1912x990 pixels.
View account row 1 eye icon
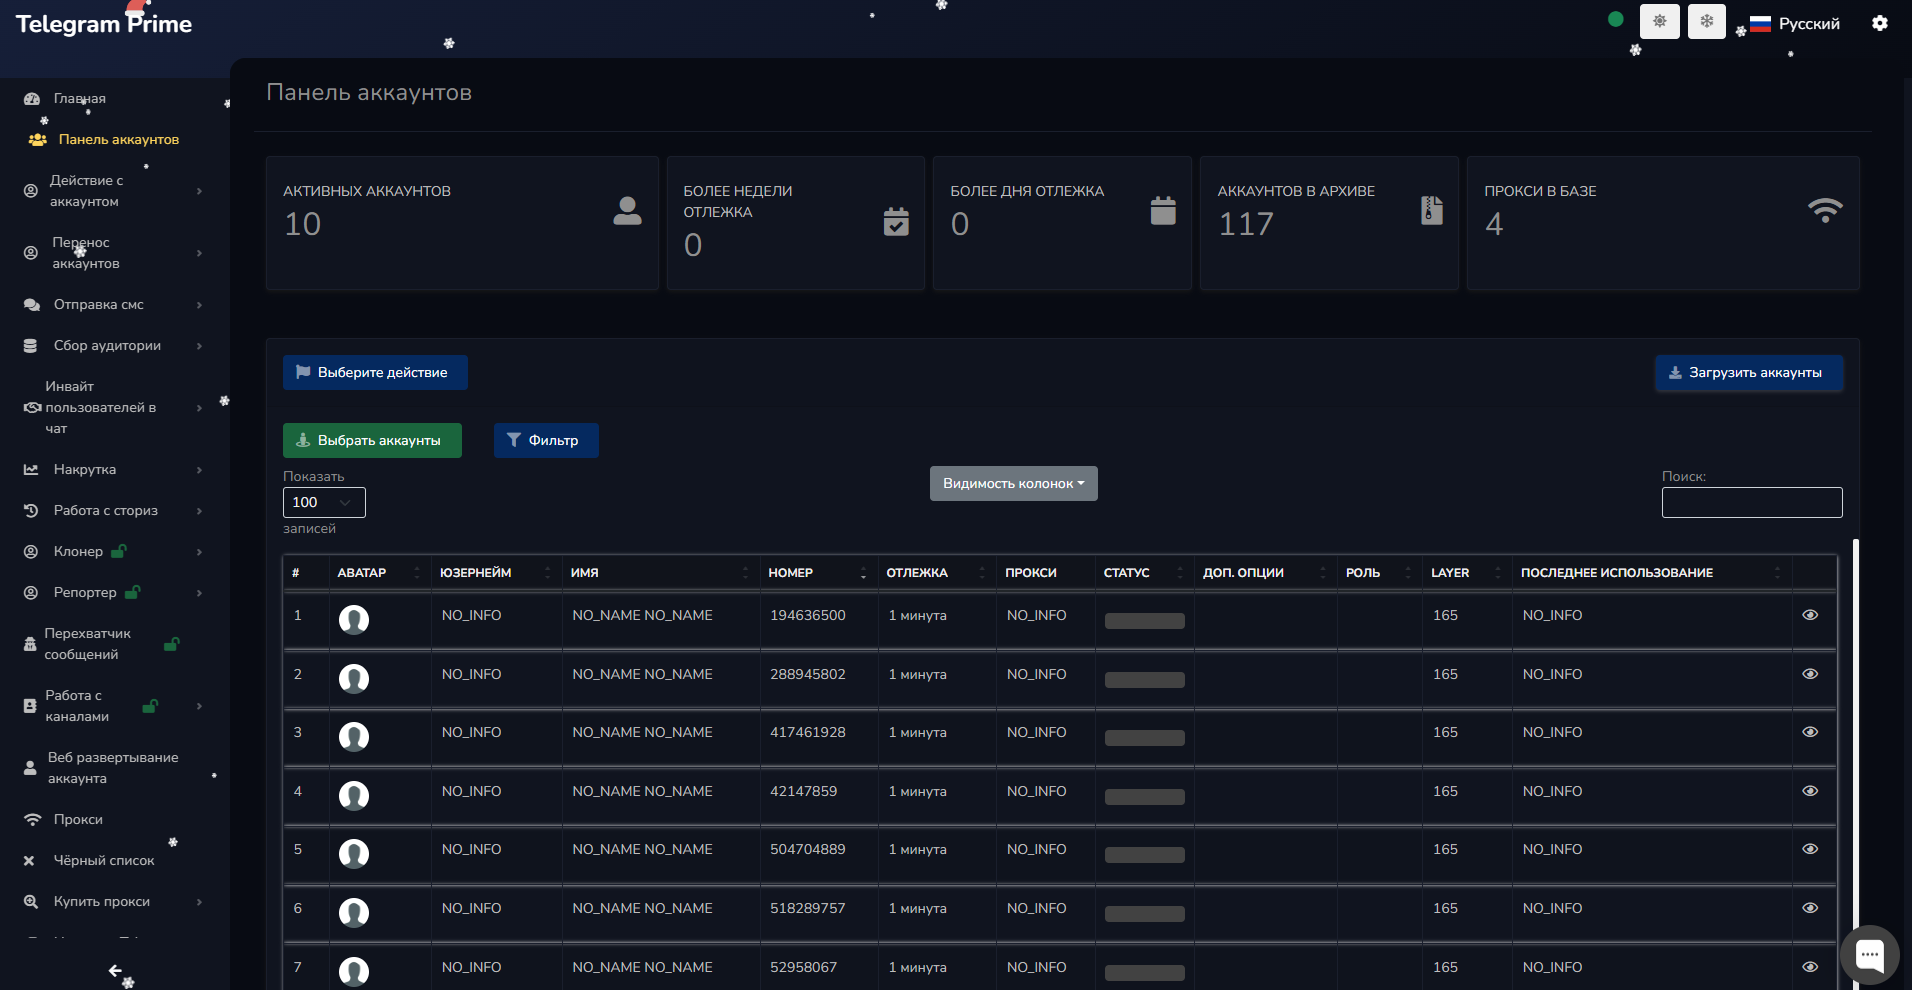coord(1810,615)
